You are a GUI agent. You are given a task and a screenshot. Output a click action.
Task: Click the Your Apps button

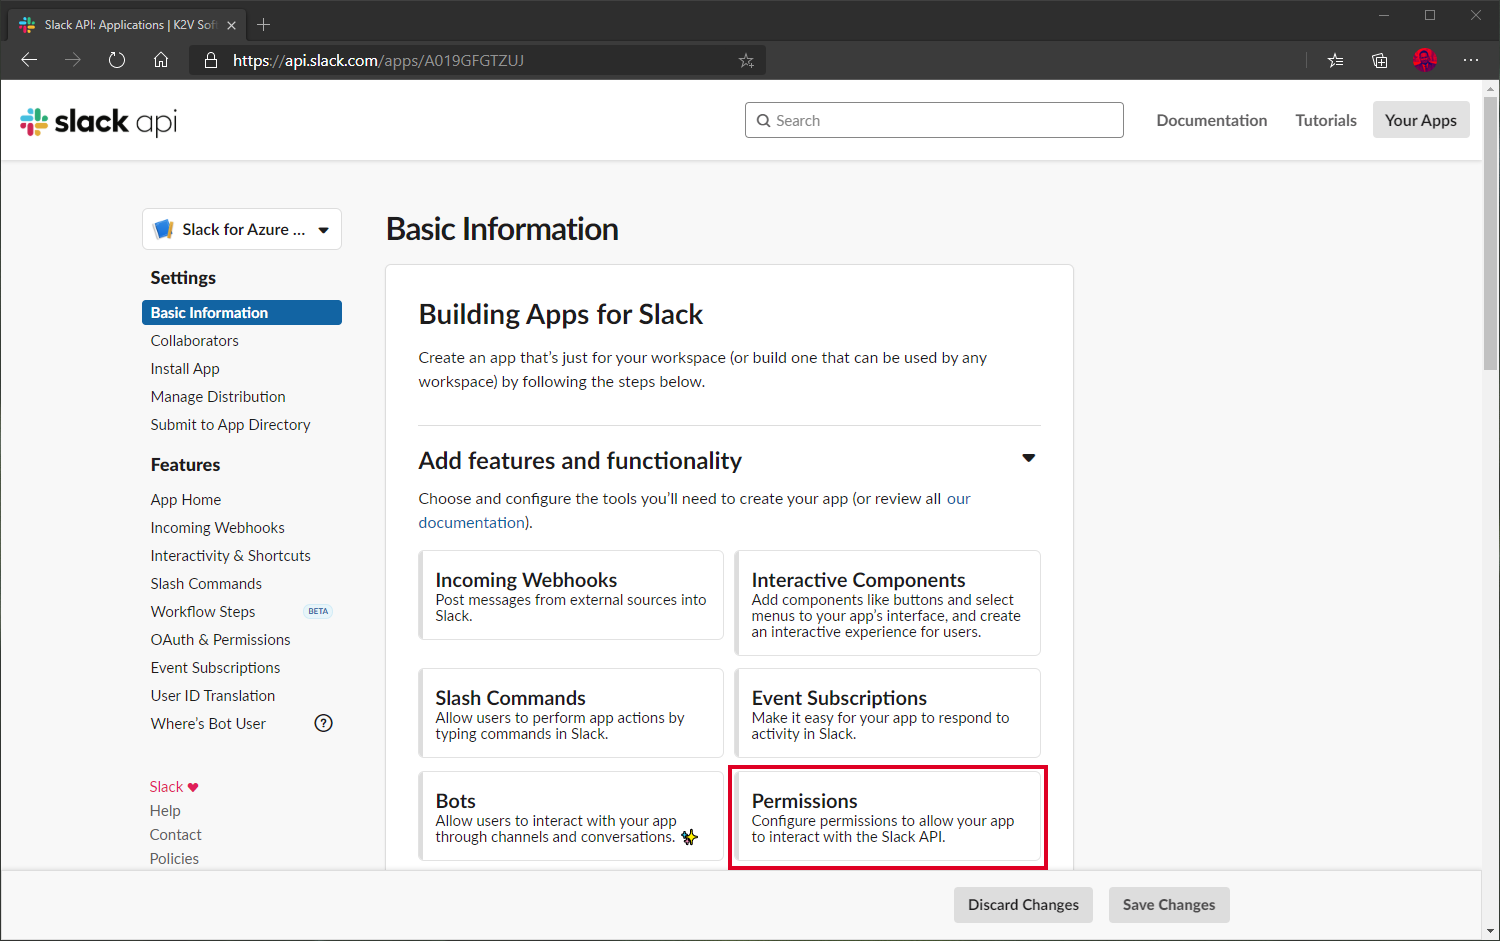tap(1421, 120)
